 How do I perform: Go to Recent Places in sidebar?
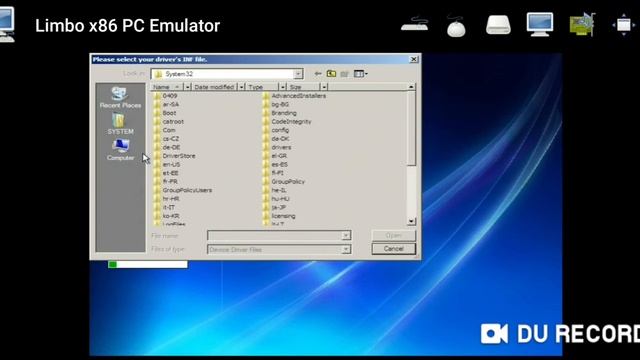(x=120, y=98)
